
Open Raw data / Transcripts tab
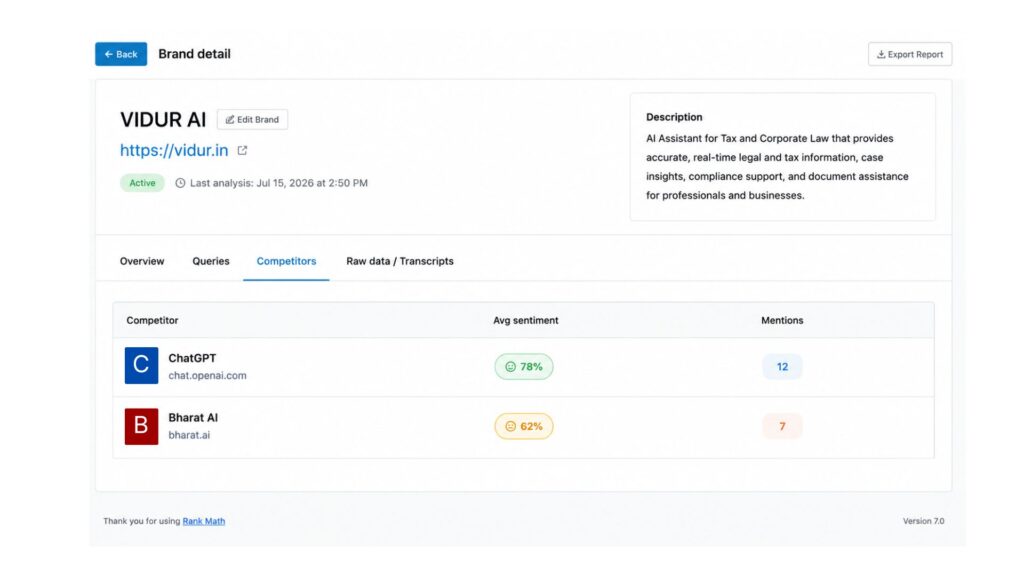coord(400,261)
